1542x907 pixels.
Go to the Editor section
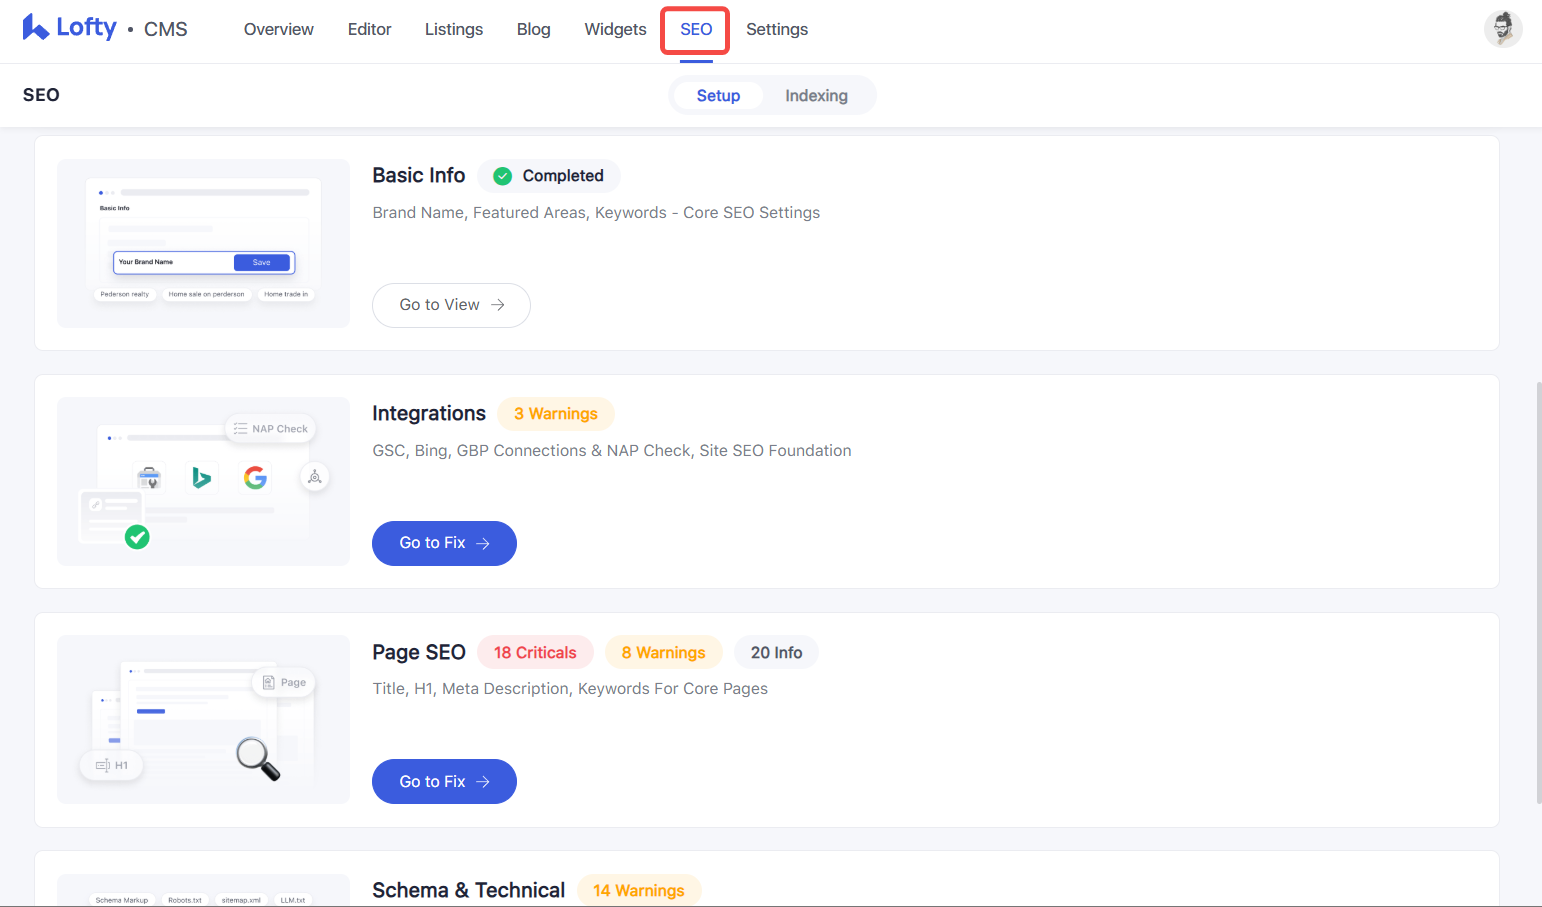coord(369,30)
